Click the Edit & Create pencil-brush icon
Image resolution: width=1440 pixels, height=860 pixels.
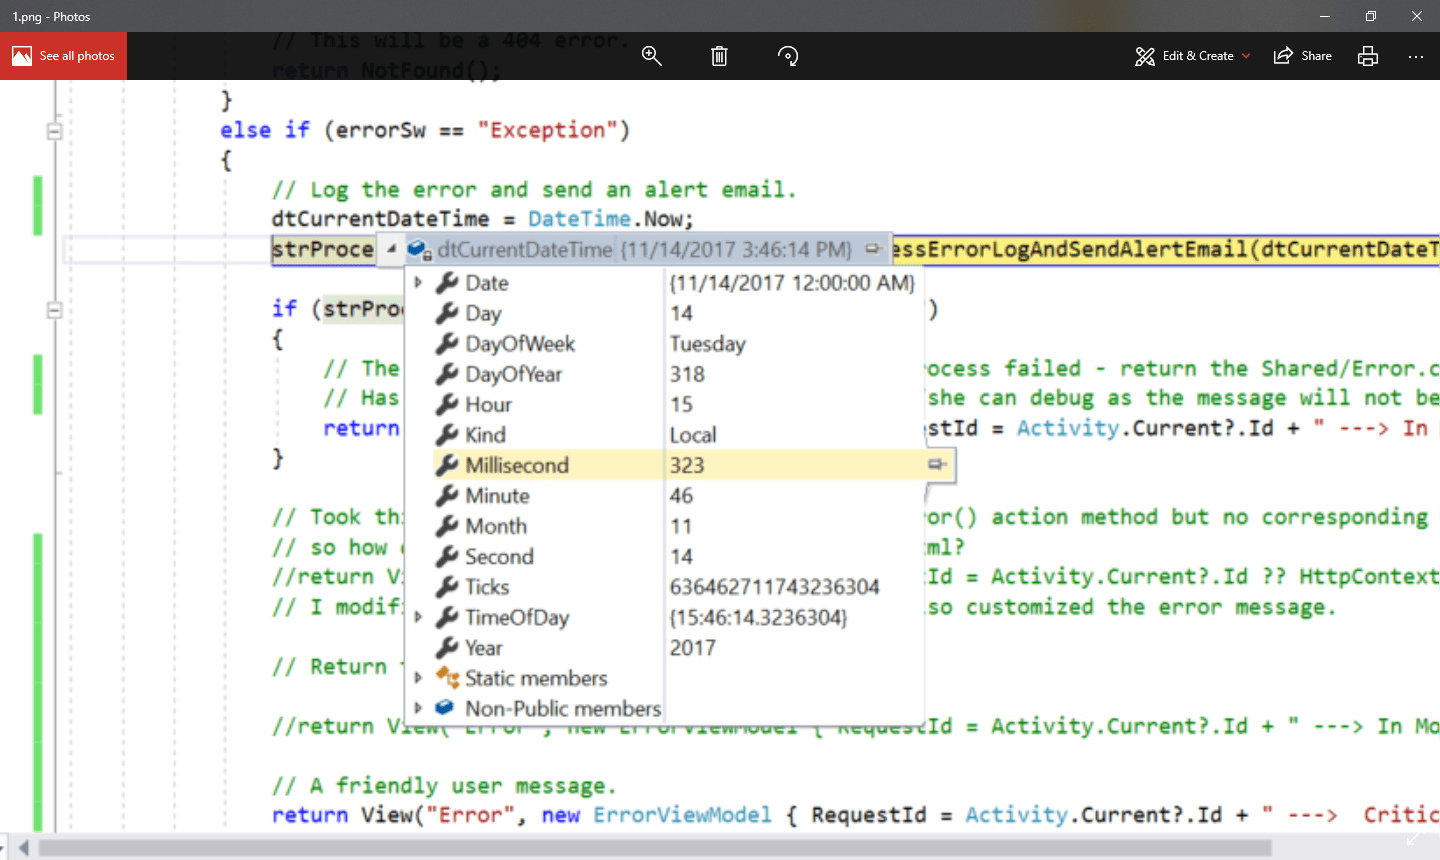tap(1144, 56)
